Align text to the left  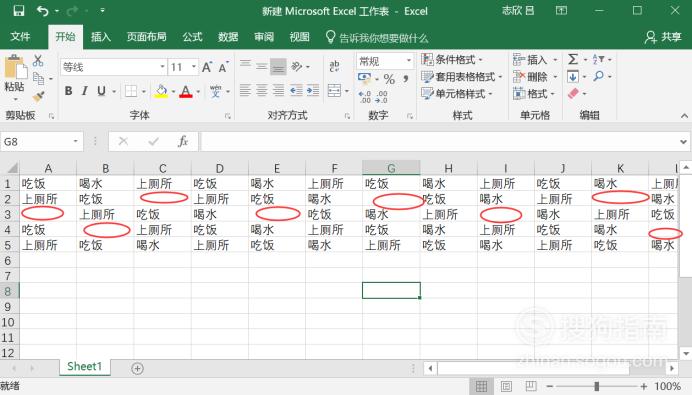(x=245, y=90)
